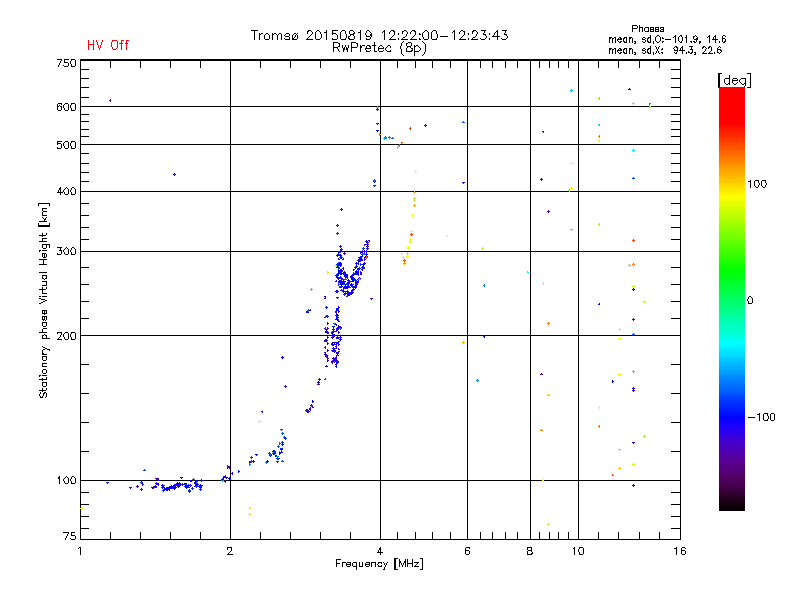This screenshot has width=800, height=600.
Task: Click the '[deg]' colorbar unit label
Action: 734,80
